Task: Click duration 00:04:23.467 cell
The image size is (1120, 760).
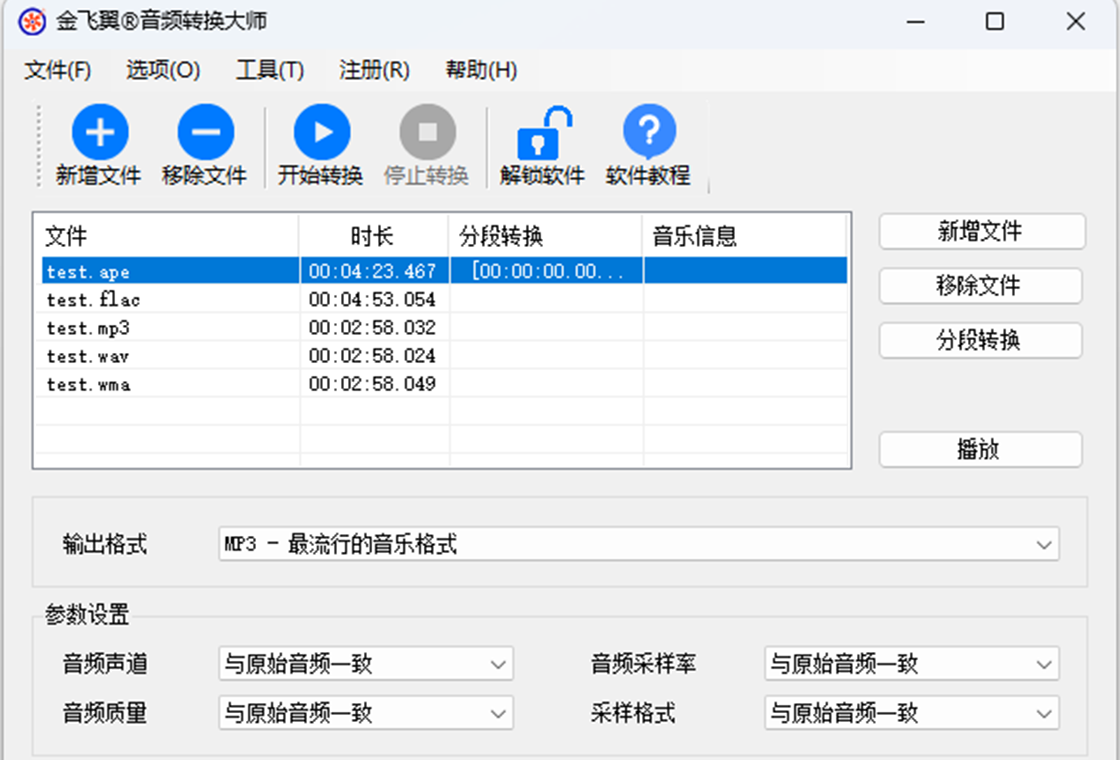Action: tap(372, 271)
